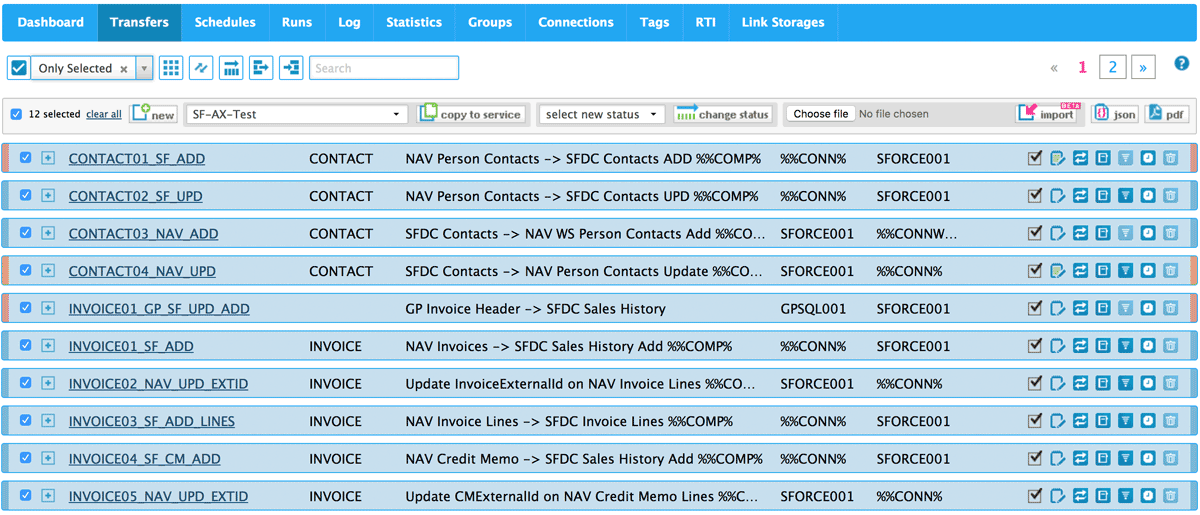
Task: Click log document icon for INVOICE05_NAV_UPD_EXTID
Action: click(x=1103, y=496)
